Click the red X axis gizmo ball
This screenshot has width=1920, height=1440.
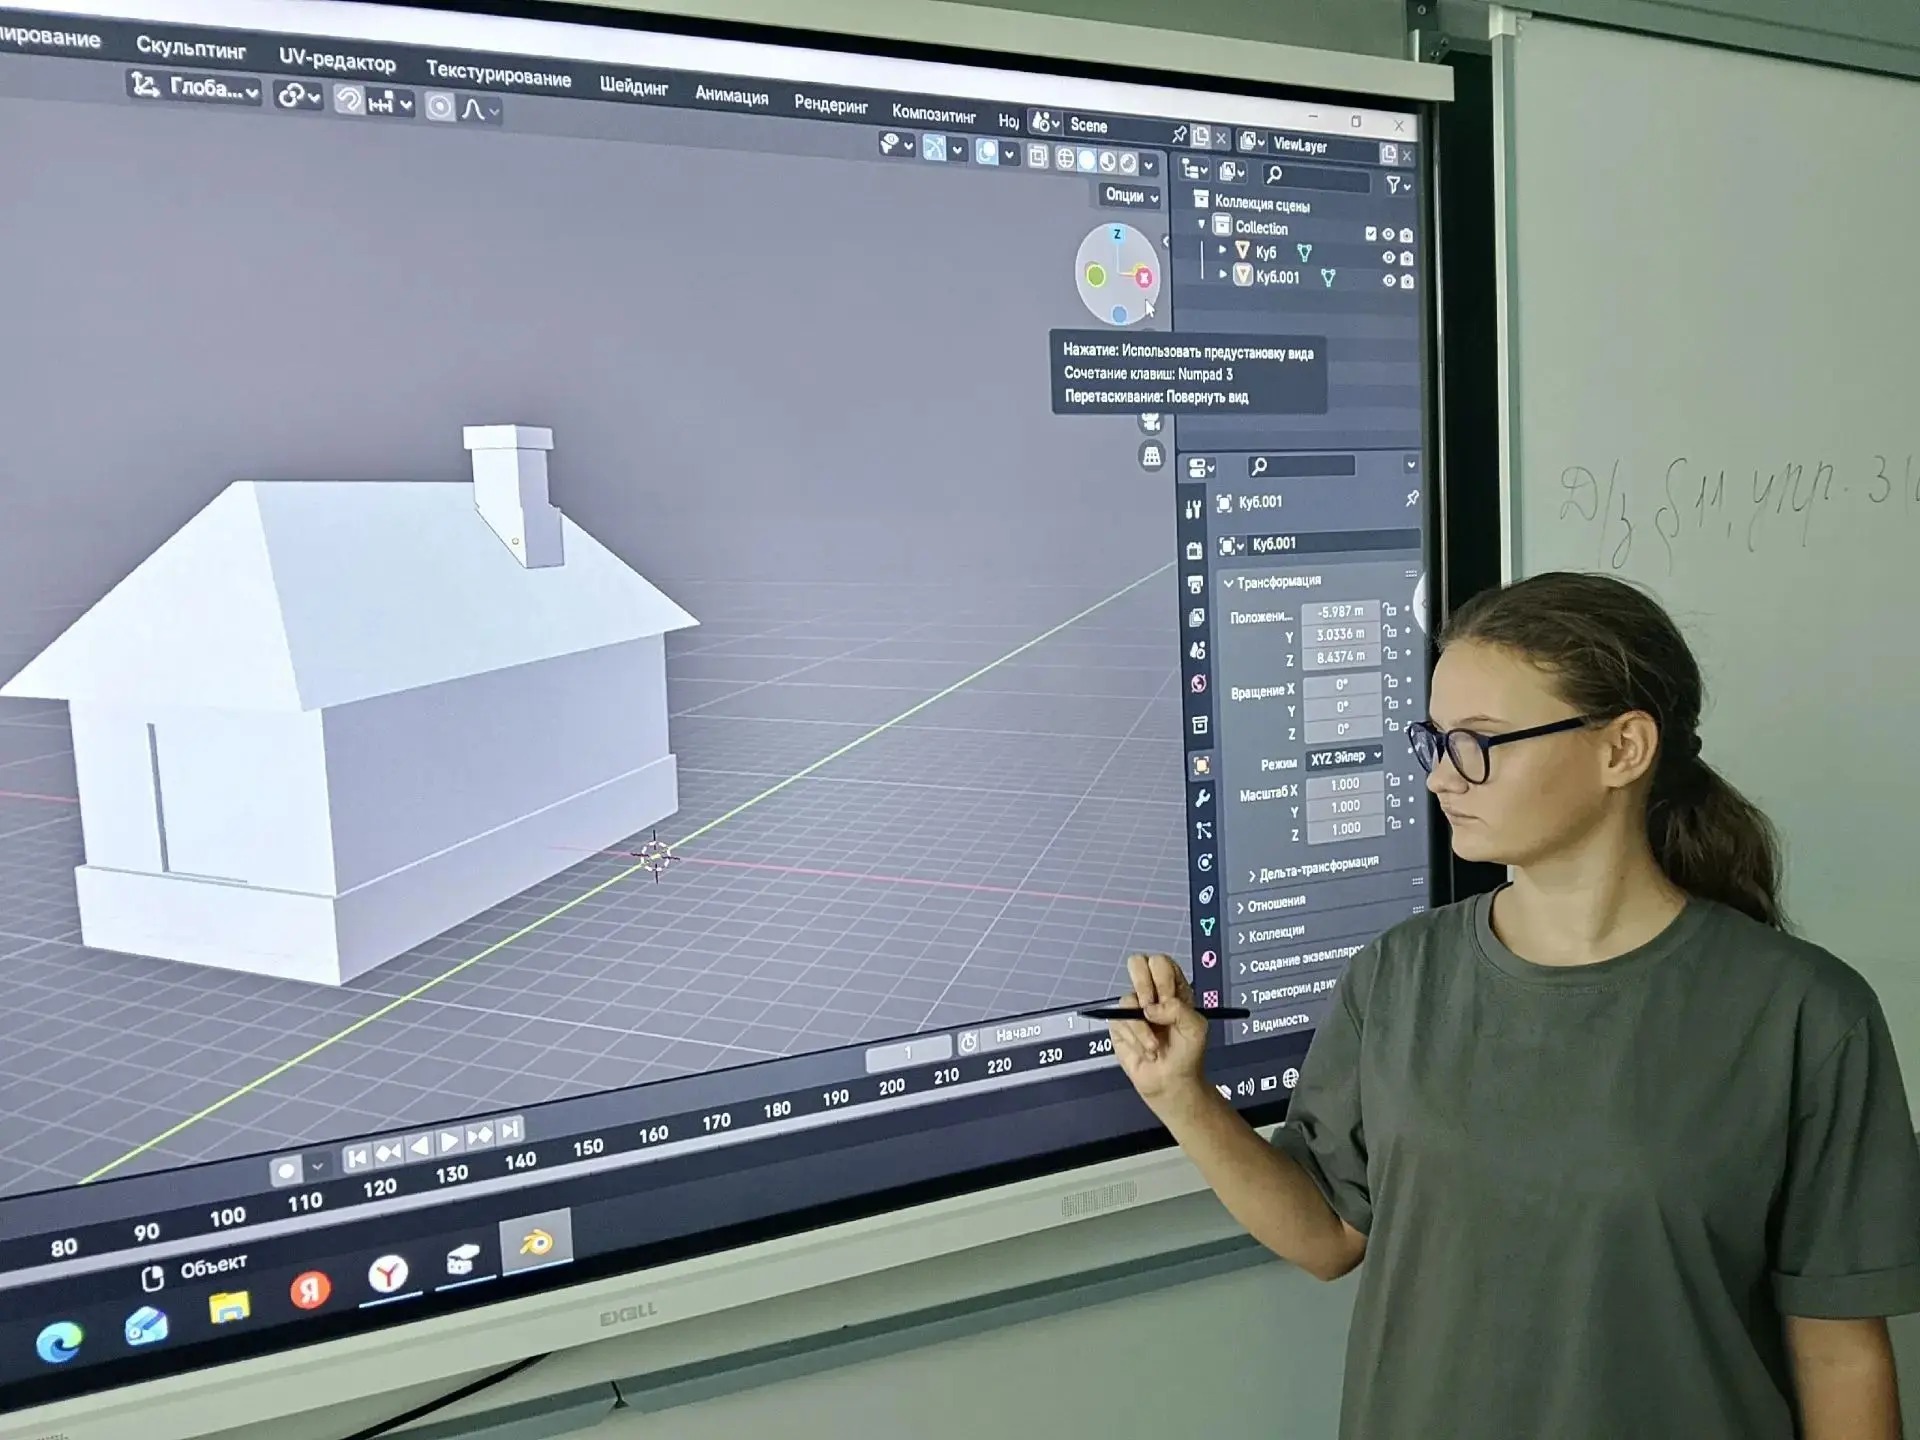tap(1144, 278)
